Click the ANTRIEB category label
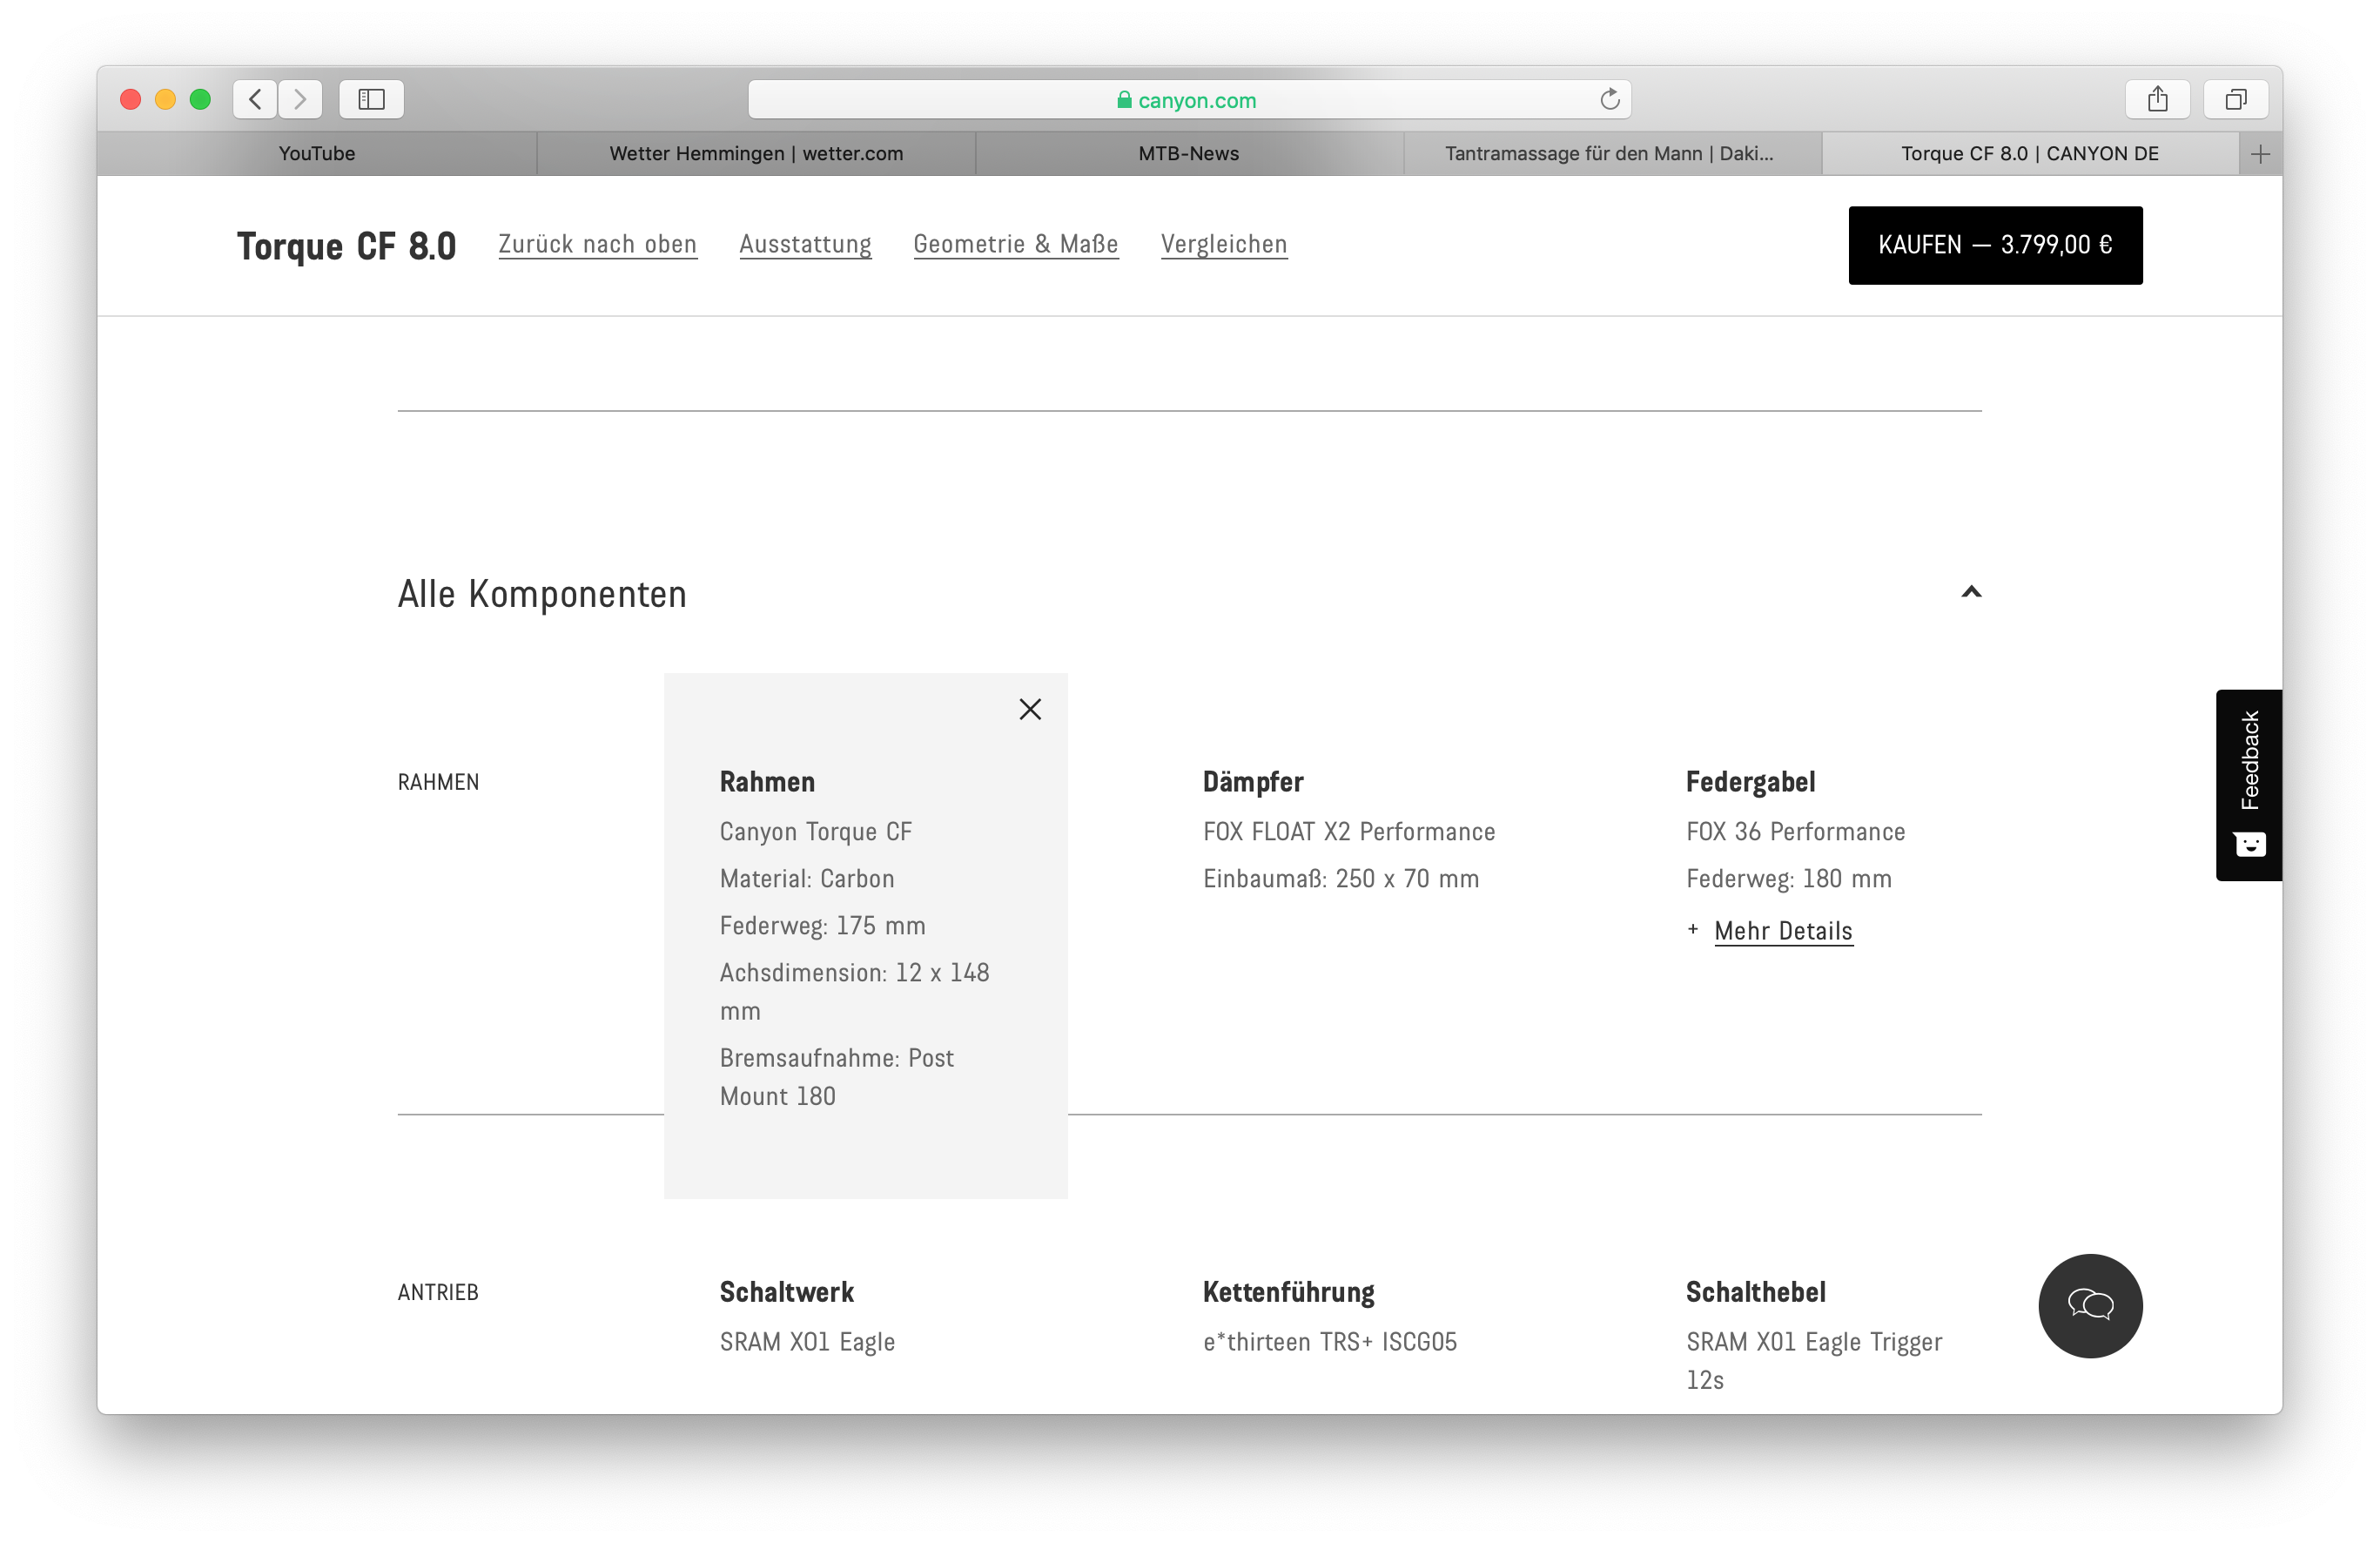 click(438, 1292)
